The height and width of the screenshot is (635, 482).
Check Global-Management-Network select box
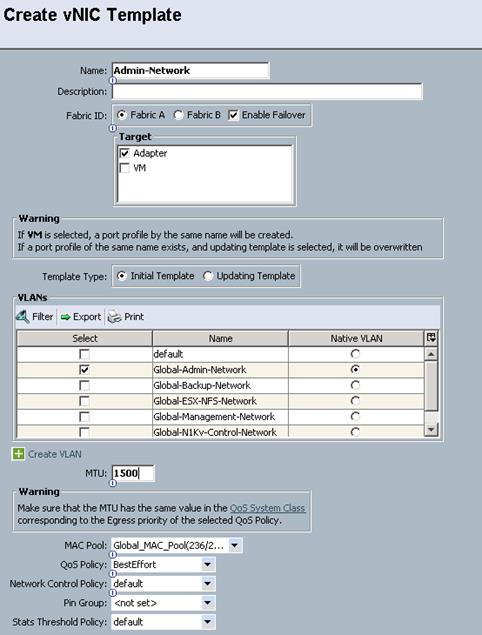point(84,417)
